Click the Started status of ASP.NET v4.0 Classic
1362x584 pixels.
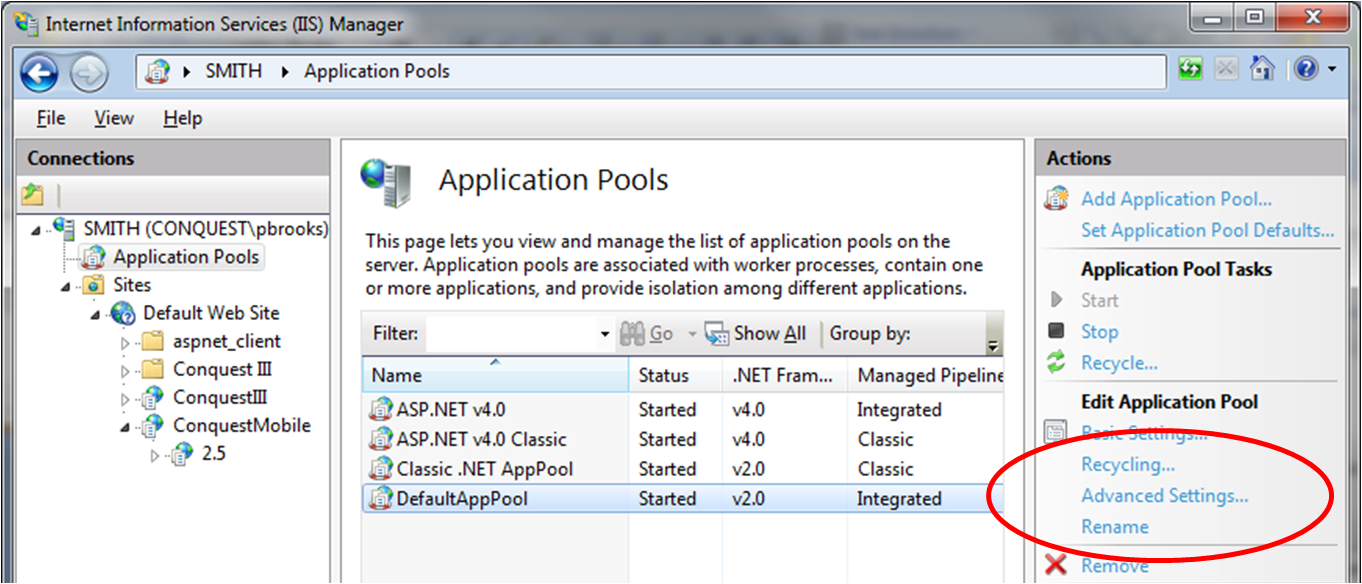tap(667, 439)
